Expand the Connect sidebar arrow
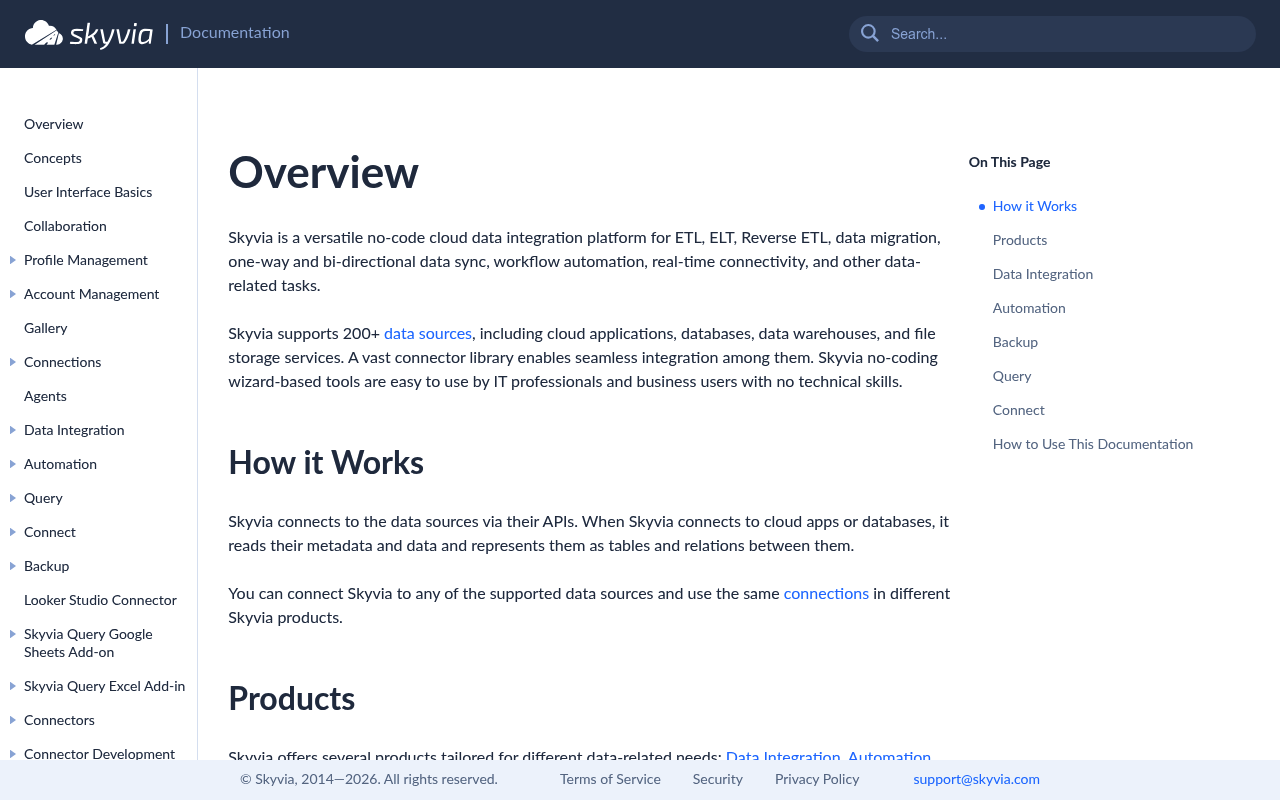The height and width of the screenshot is (800, 1280). click(13, 532)
